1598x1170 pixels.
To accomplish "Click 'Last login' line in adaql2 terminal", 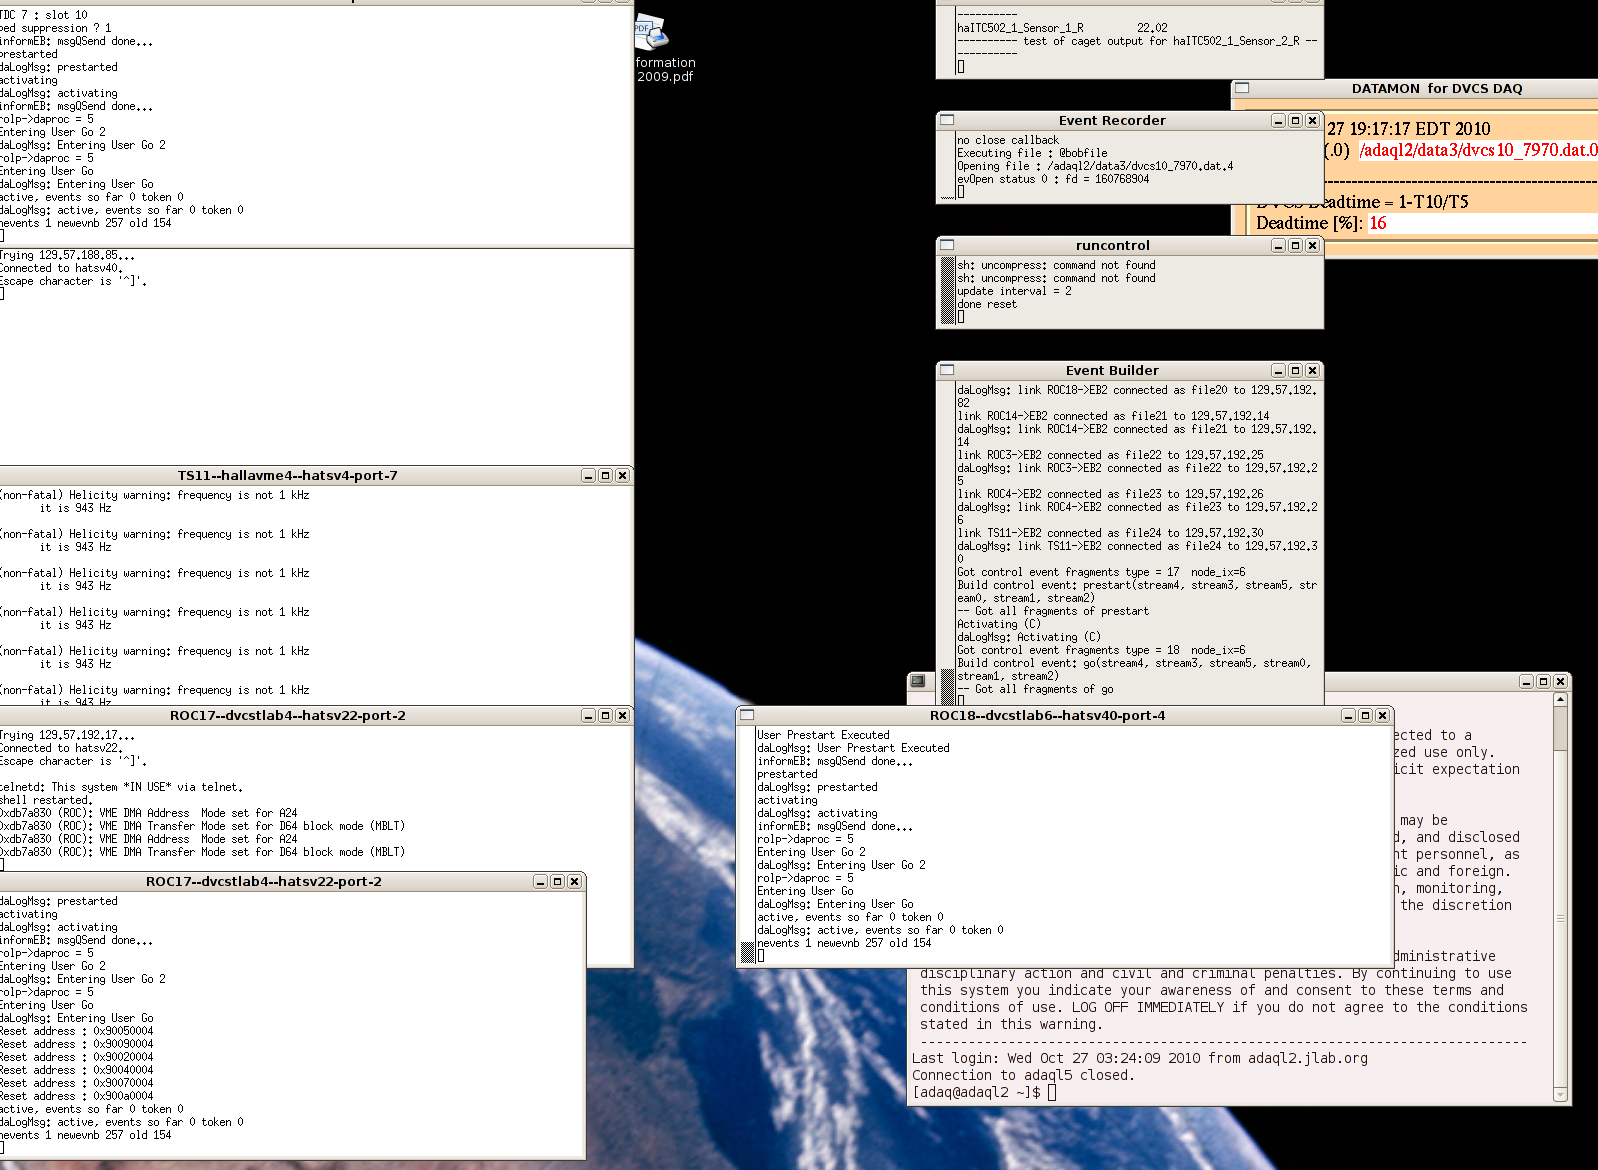I will [1140, 1058].
